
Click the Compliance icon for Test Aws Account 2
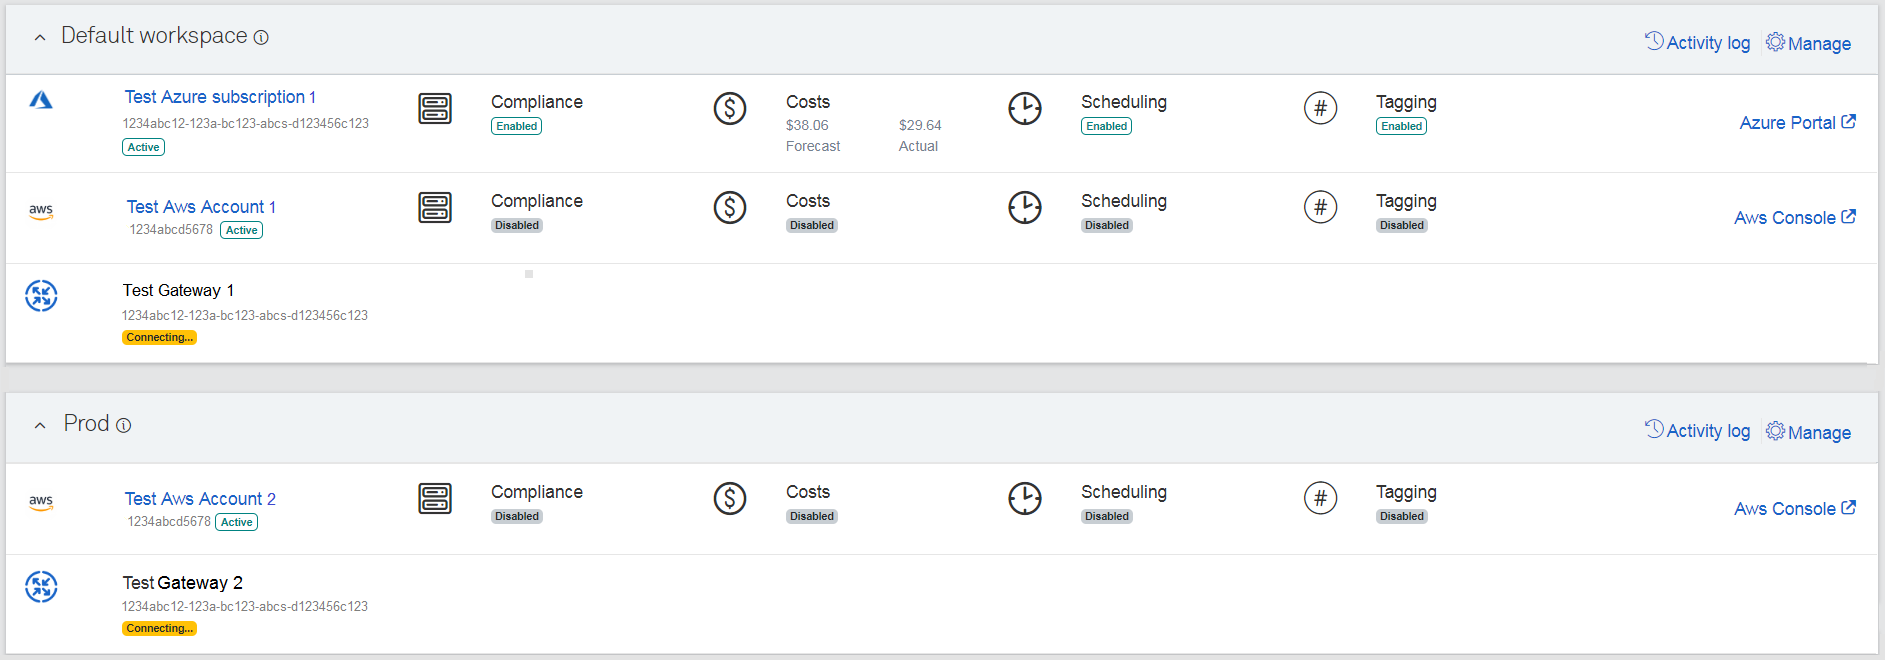[434, 498]
